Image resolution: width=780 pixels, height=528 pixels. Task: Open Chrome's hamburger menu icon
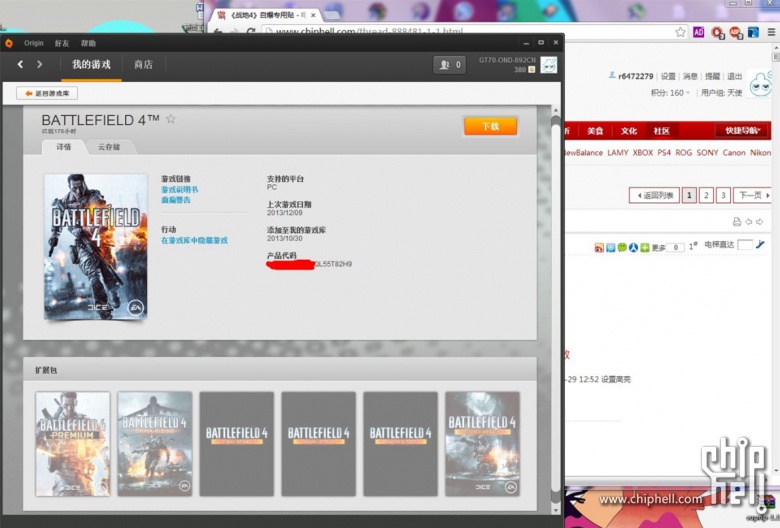(x=771, y=32)
